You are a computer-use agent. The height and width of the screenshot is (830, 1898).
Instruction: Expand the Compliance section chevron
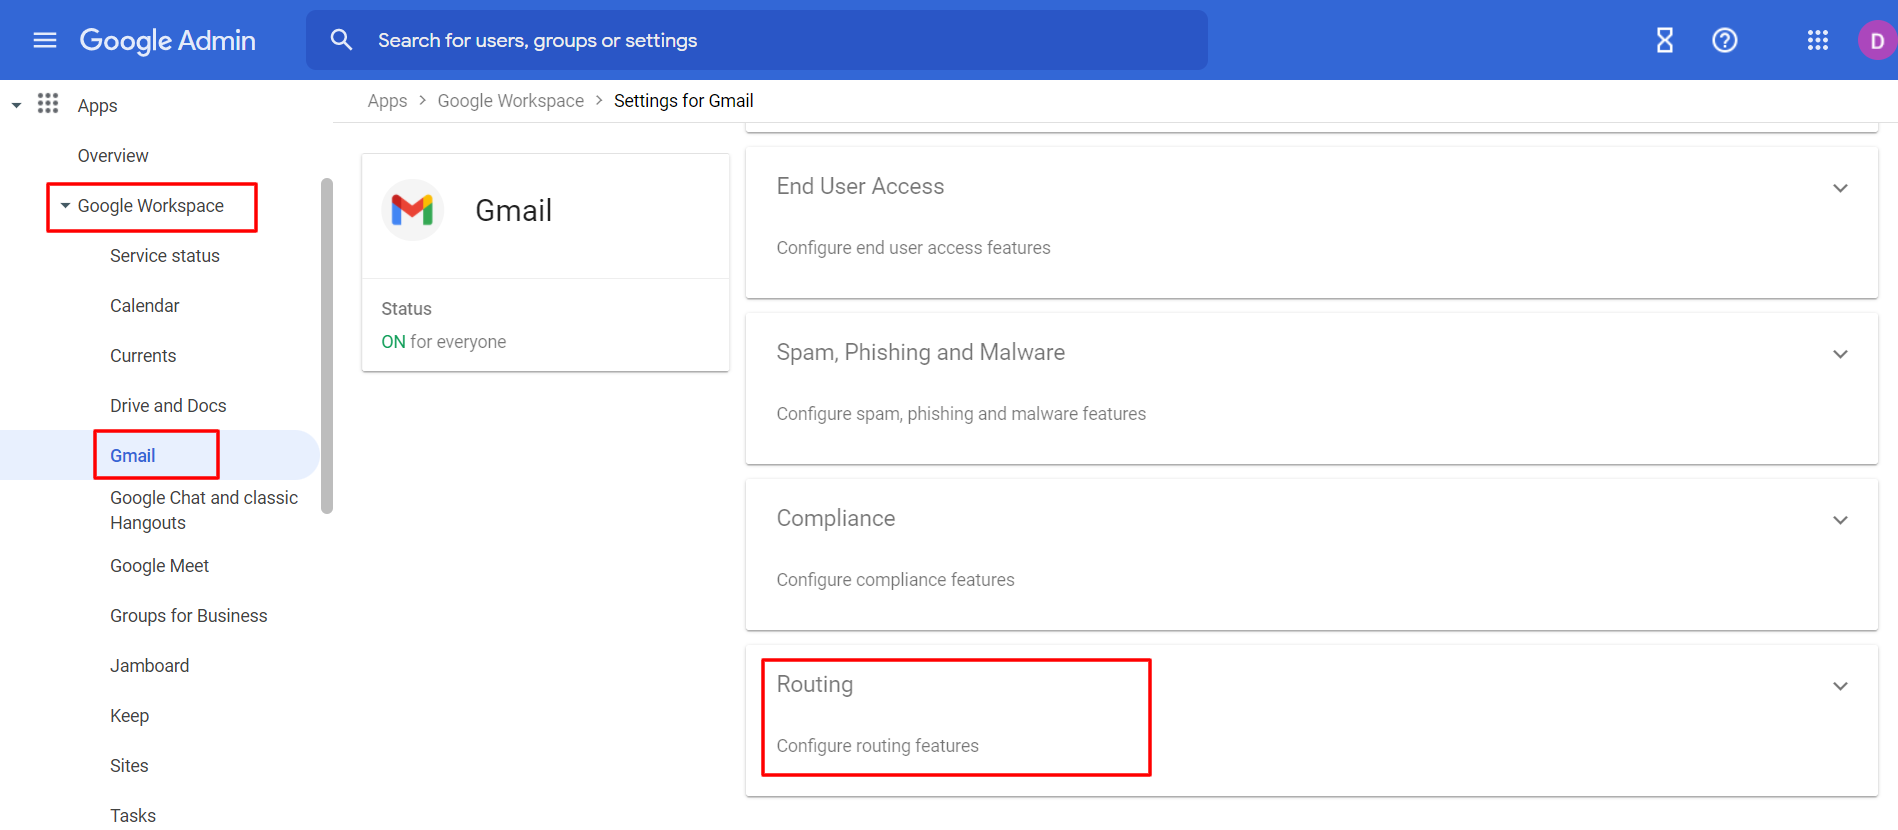(x=1839, y=520)
